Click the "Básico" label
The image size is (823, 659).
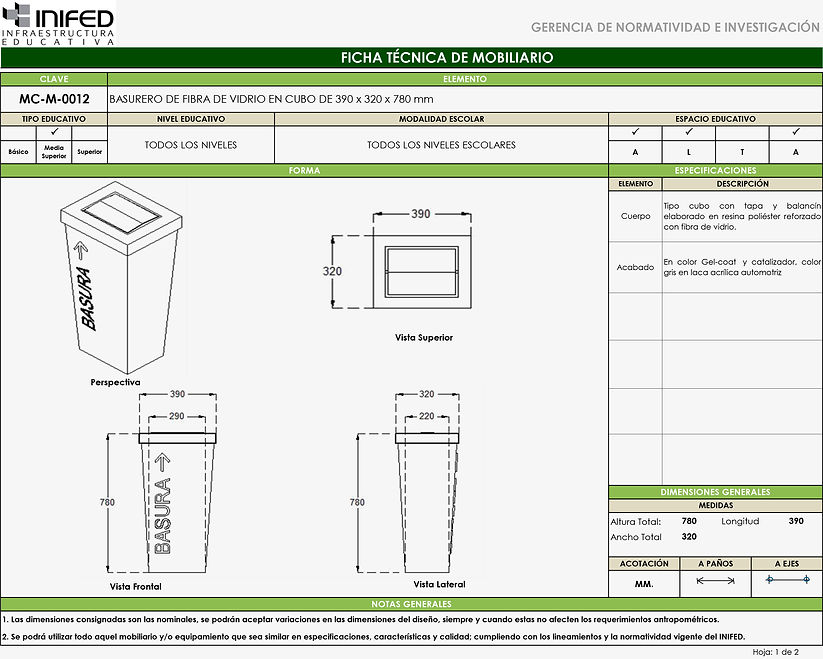point(18,152)
